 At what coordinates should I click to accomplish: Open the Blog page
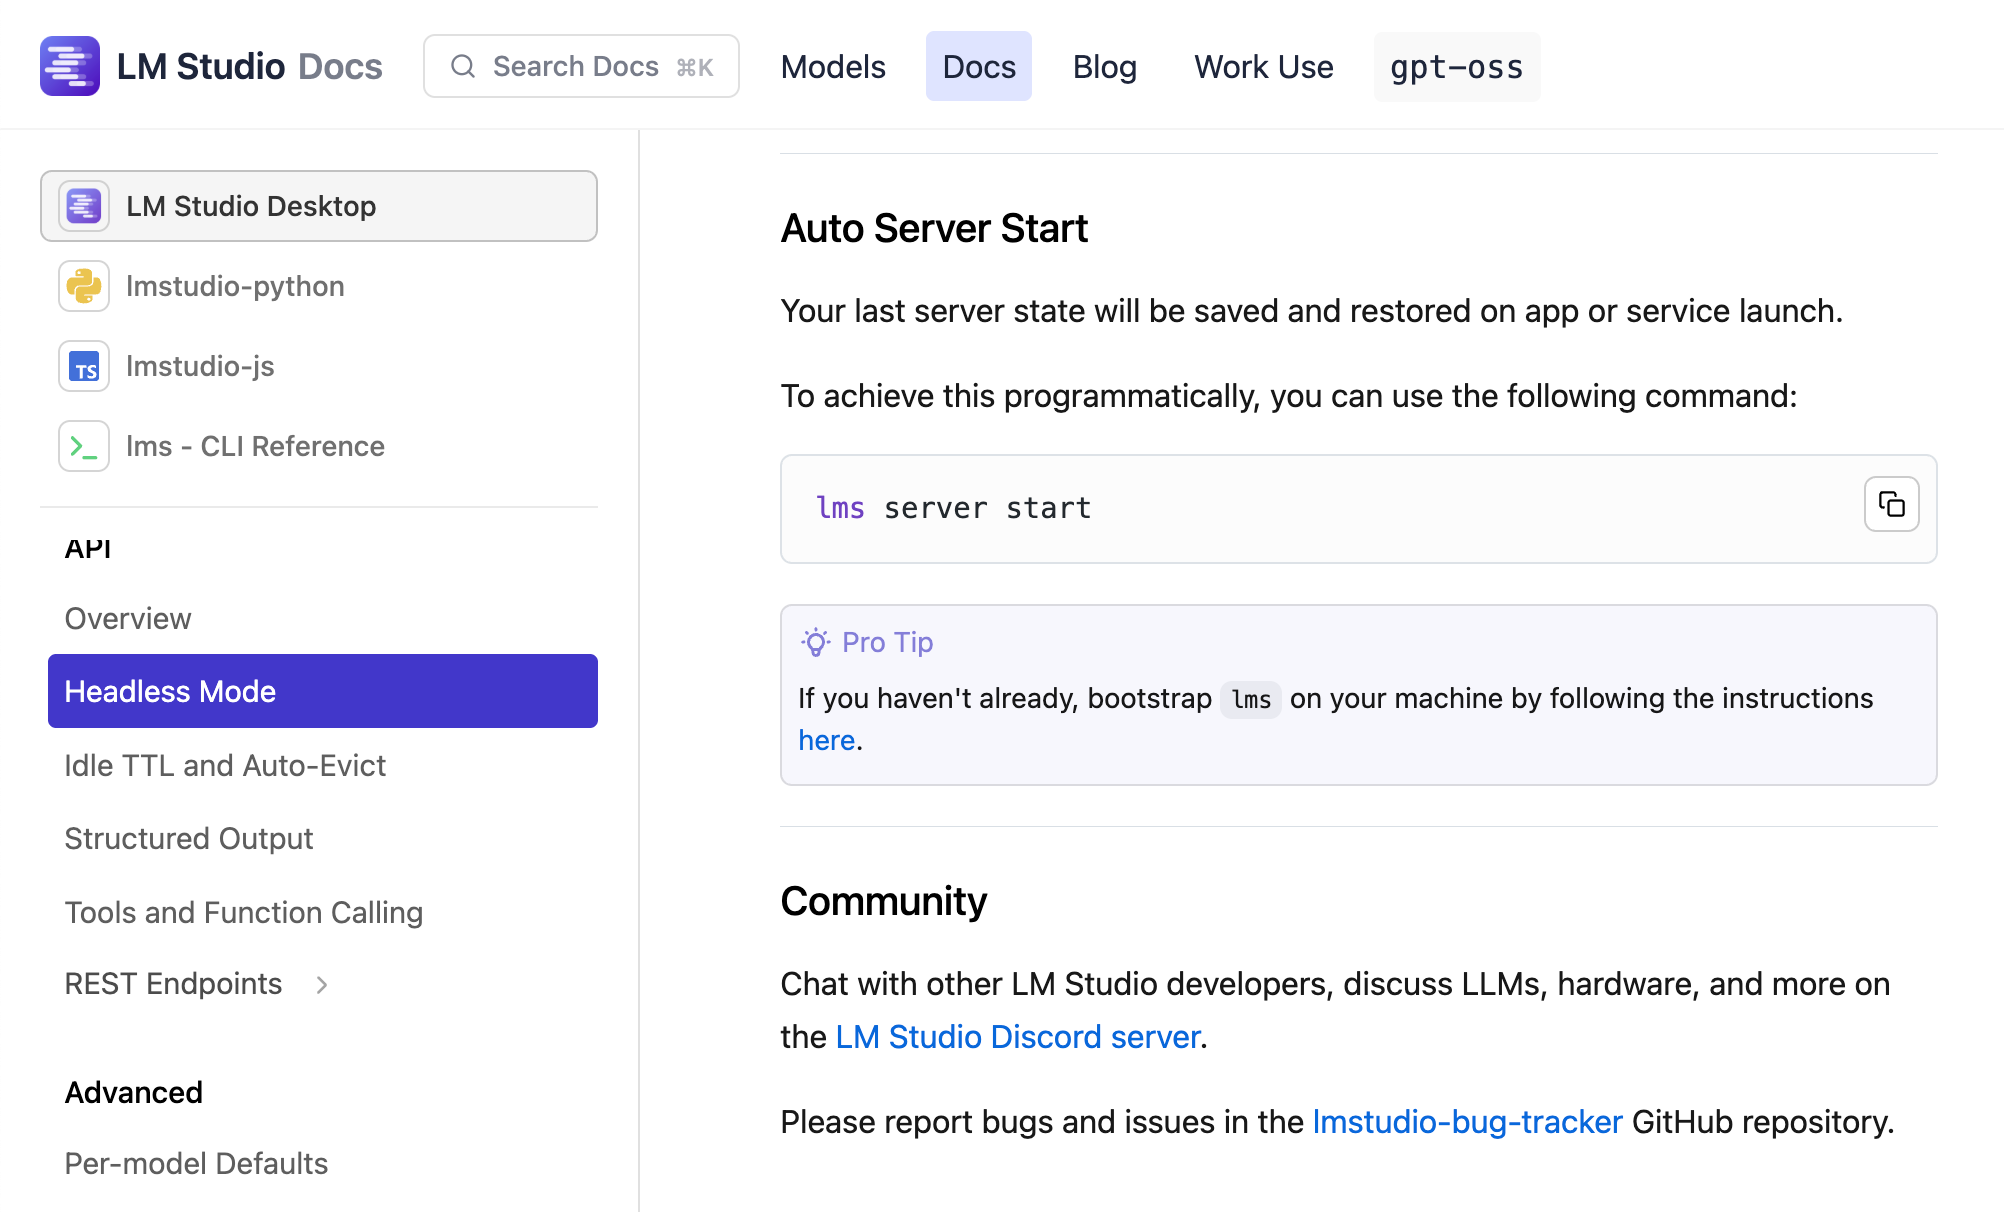(1104, 66)
